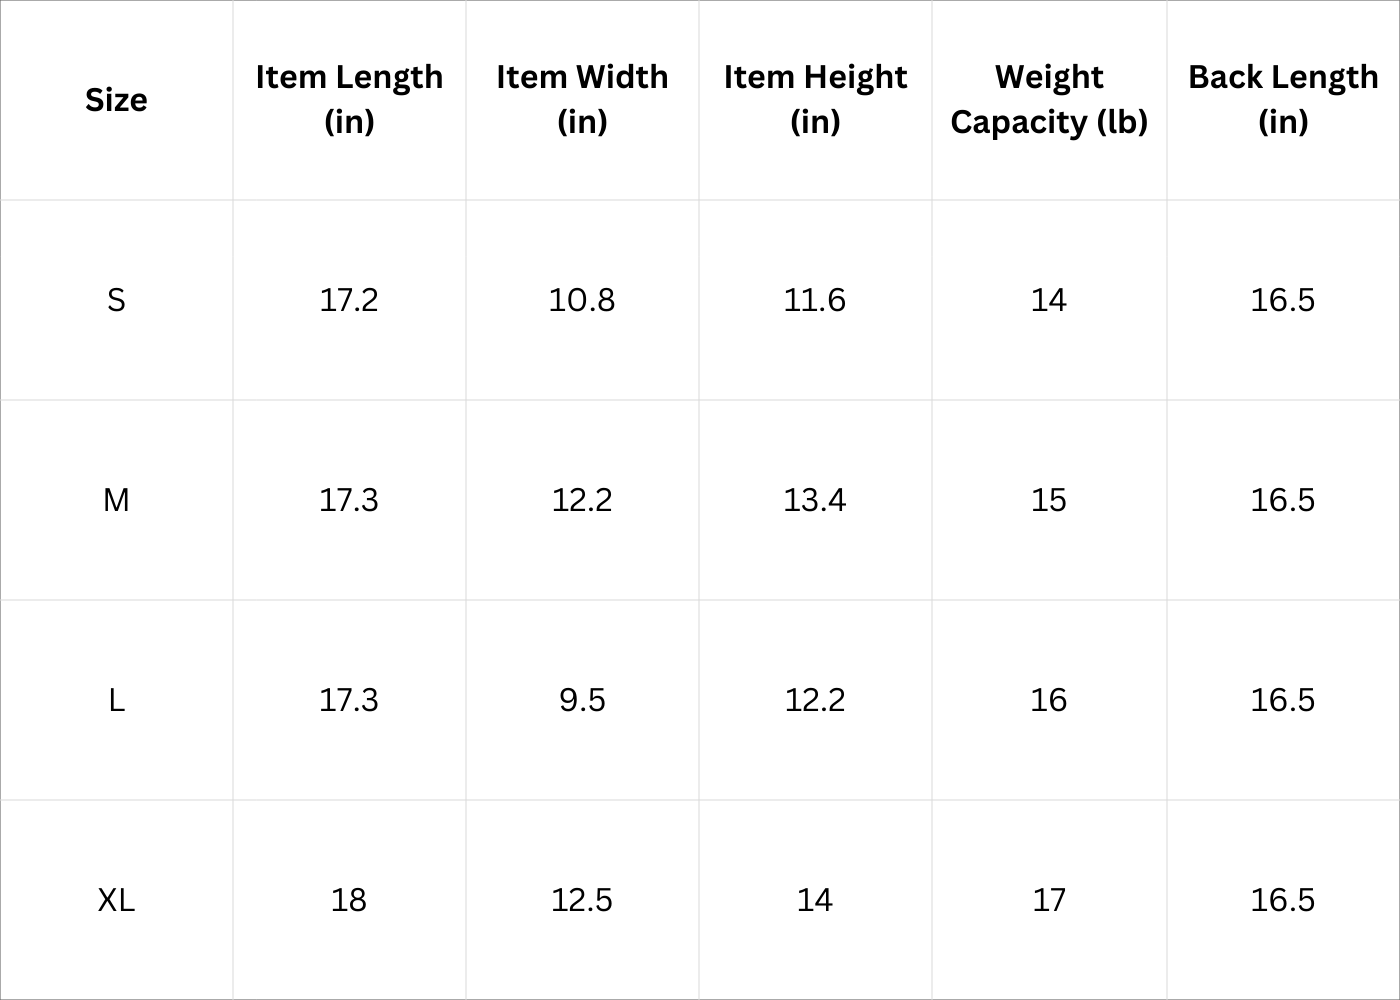Click the Back Length (in) header
The width and height of the screenshot is (1400, 1000).
point(1283,99)
